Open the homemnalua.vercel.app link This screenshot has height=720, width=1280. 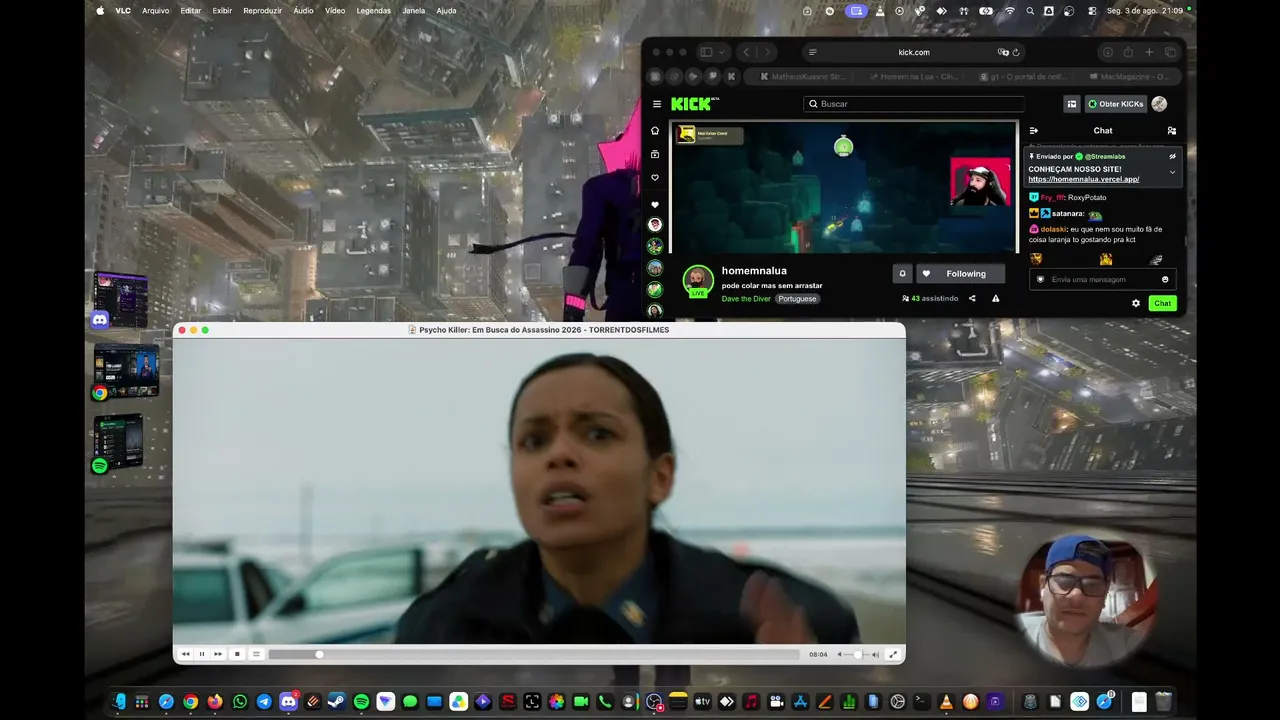coord(1084,179)
